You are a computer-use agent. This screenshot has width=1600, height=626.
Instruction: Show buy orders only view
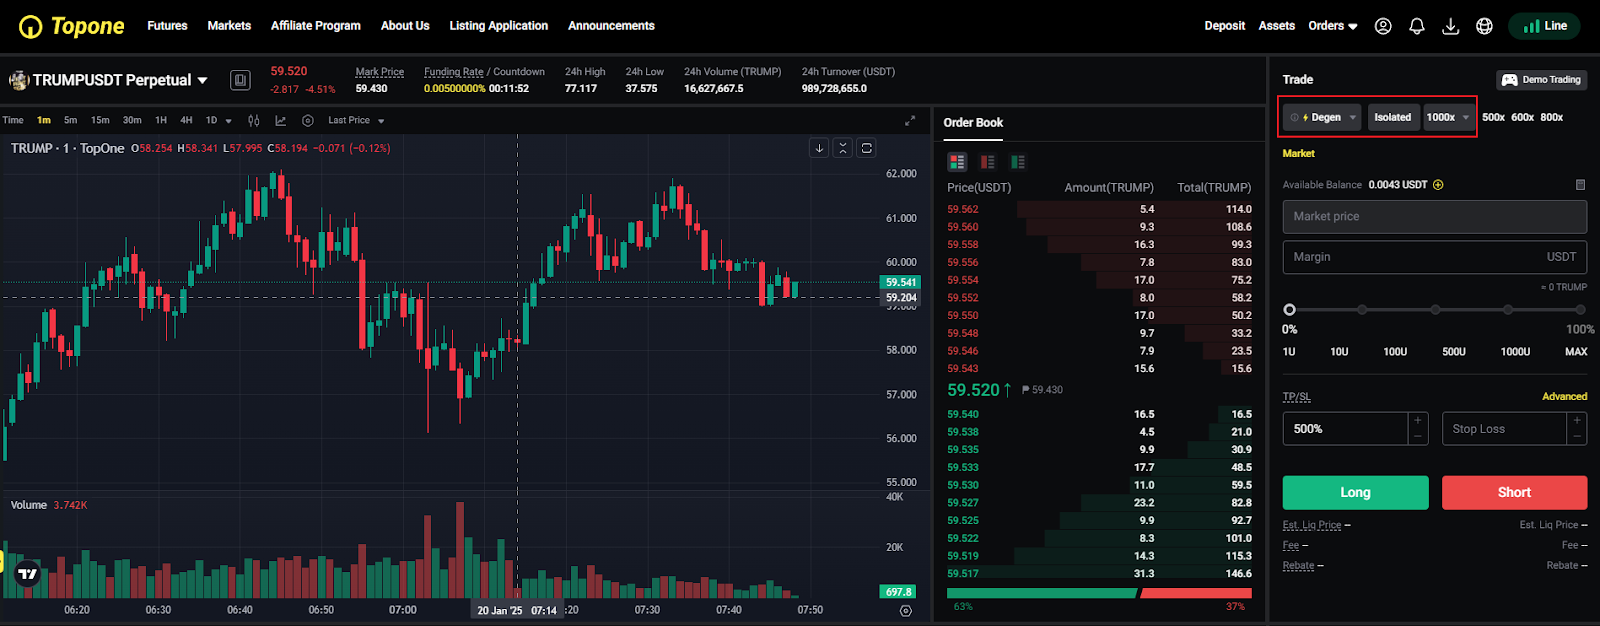[1018, 162]
